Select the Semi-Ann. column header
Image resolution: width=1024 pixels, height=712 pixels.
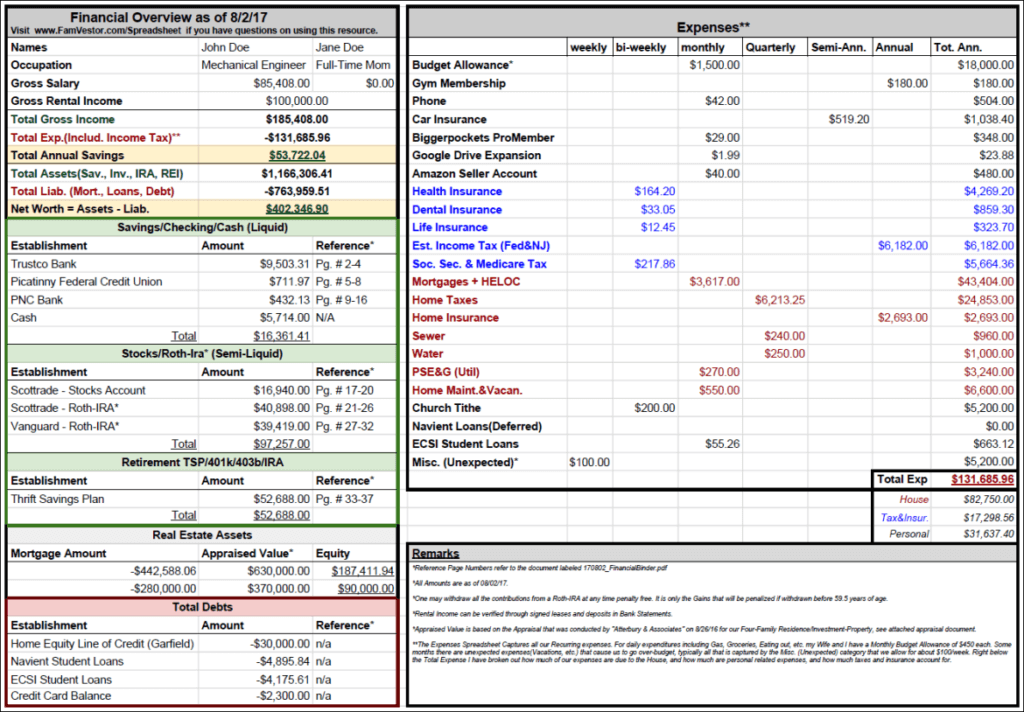(x=839, y=48)
